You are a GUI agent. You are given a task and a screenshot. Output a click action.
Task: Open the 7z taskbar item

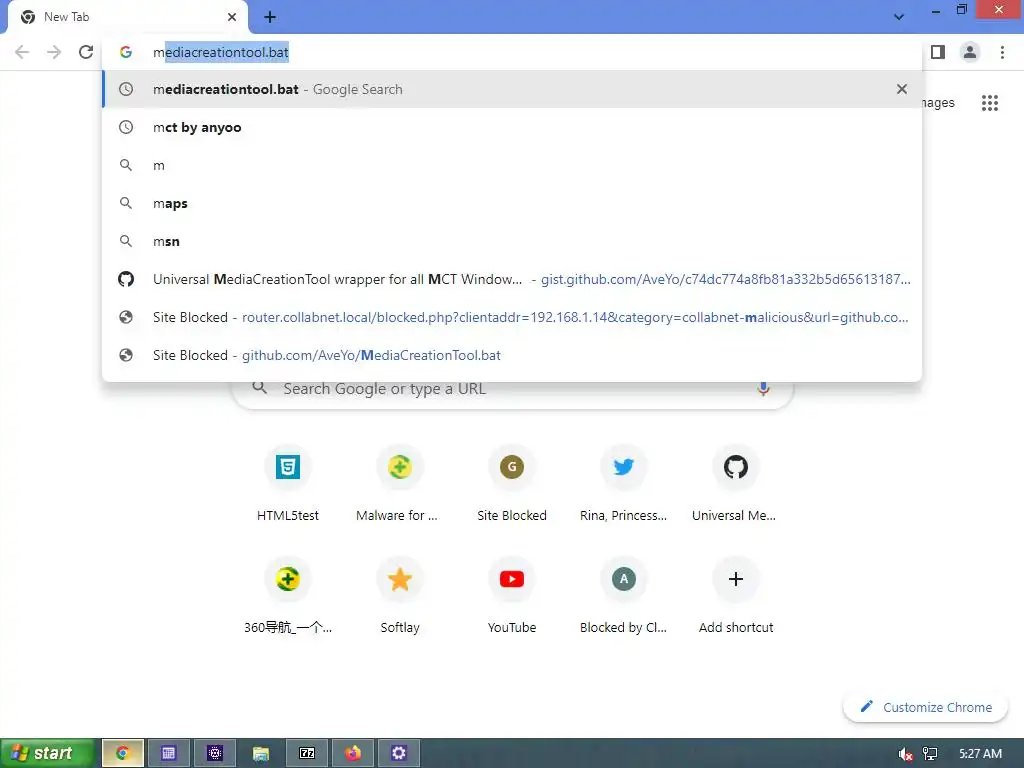click(306, 753)
